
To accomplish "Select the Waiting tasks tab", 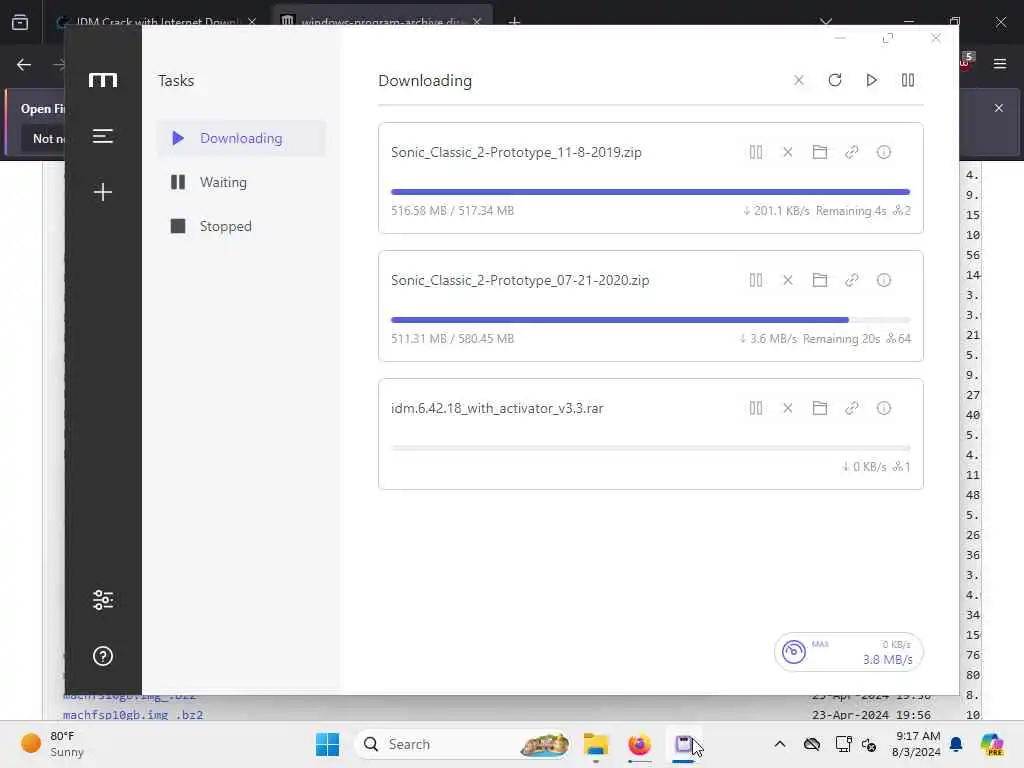I will pyautogui.click(x=241, y=182).
